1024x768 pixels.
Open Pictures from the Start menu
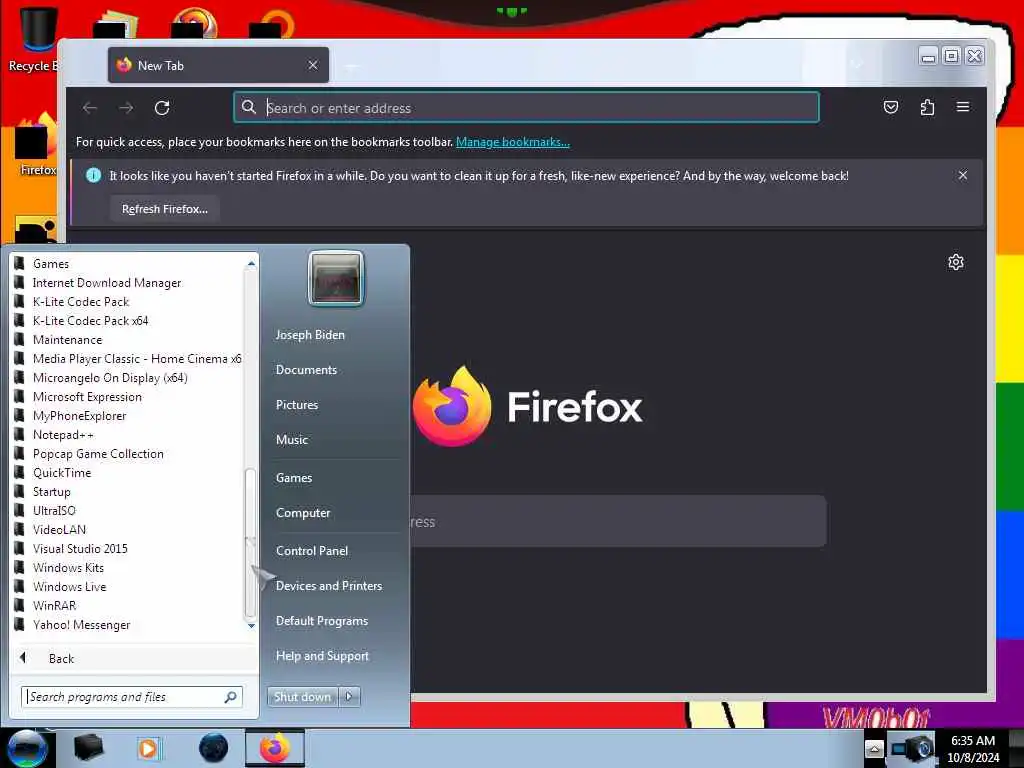297,405
